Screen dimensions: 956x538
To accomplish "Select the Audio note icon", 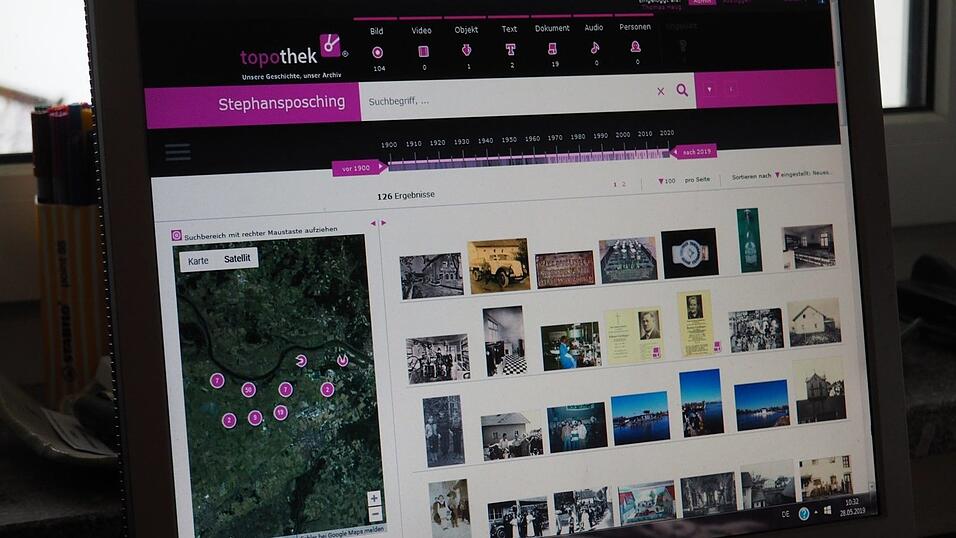I will 594,47.
